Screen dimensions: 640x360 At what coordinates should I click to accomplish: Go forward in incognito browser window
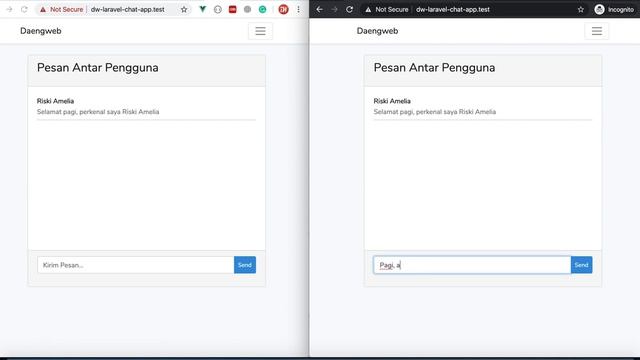point(334,9)
